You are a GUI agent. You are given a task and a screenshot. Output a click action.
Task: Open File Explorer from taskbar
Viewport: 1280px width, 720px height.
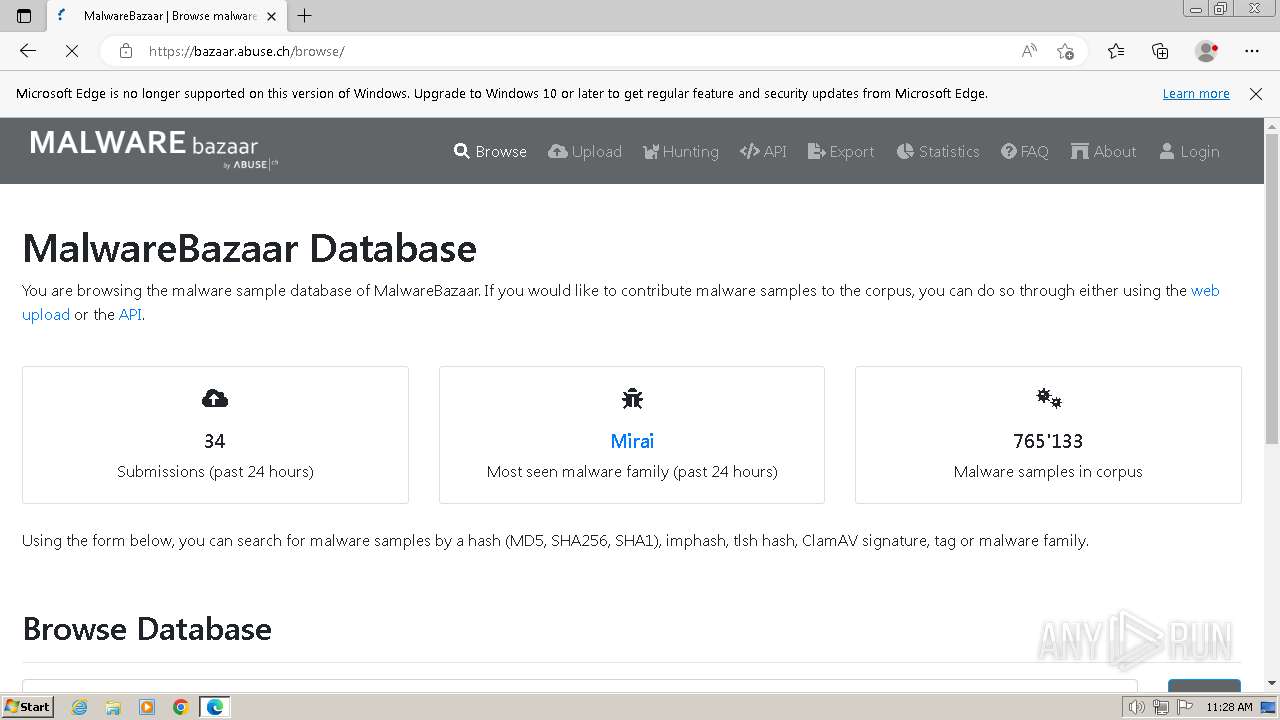113,707
